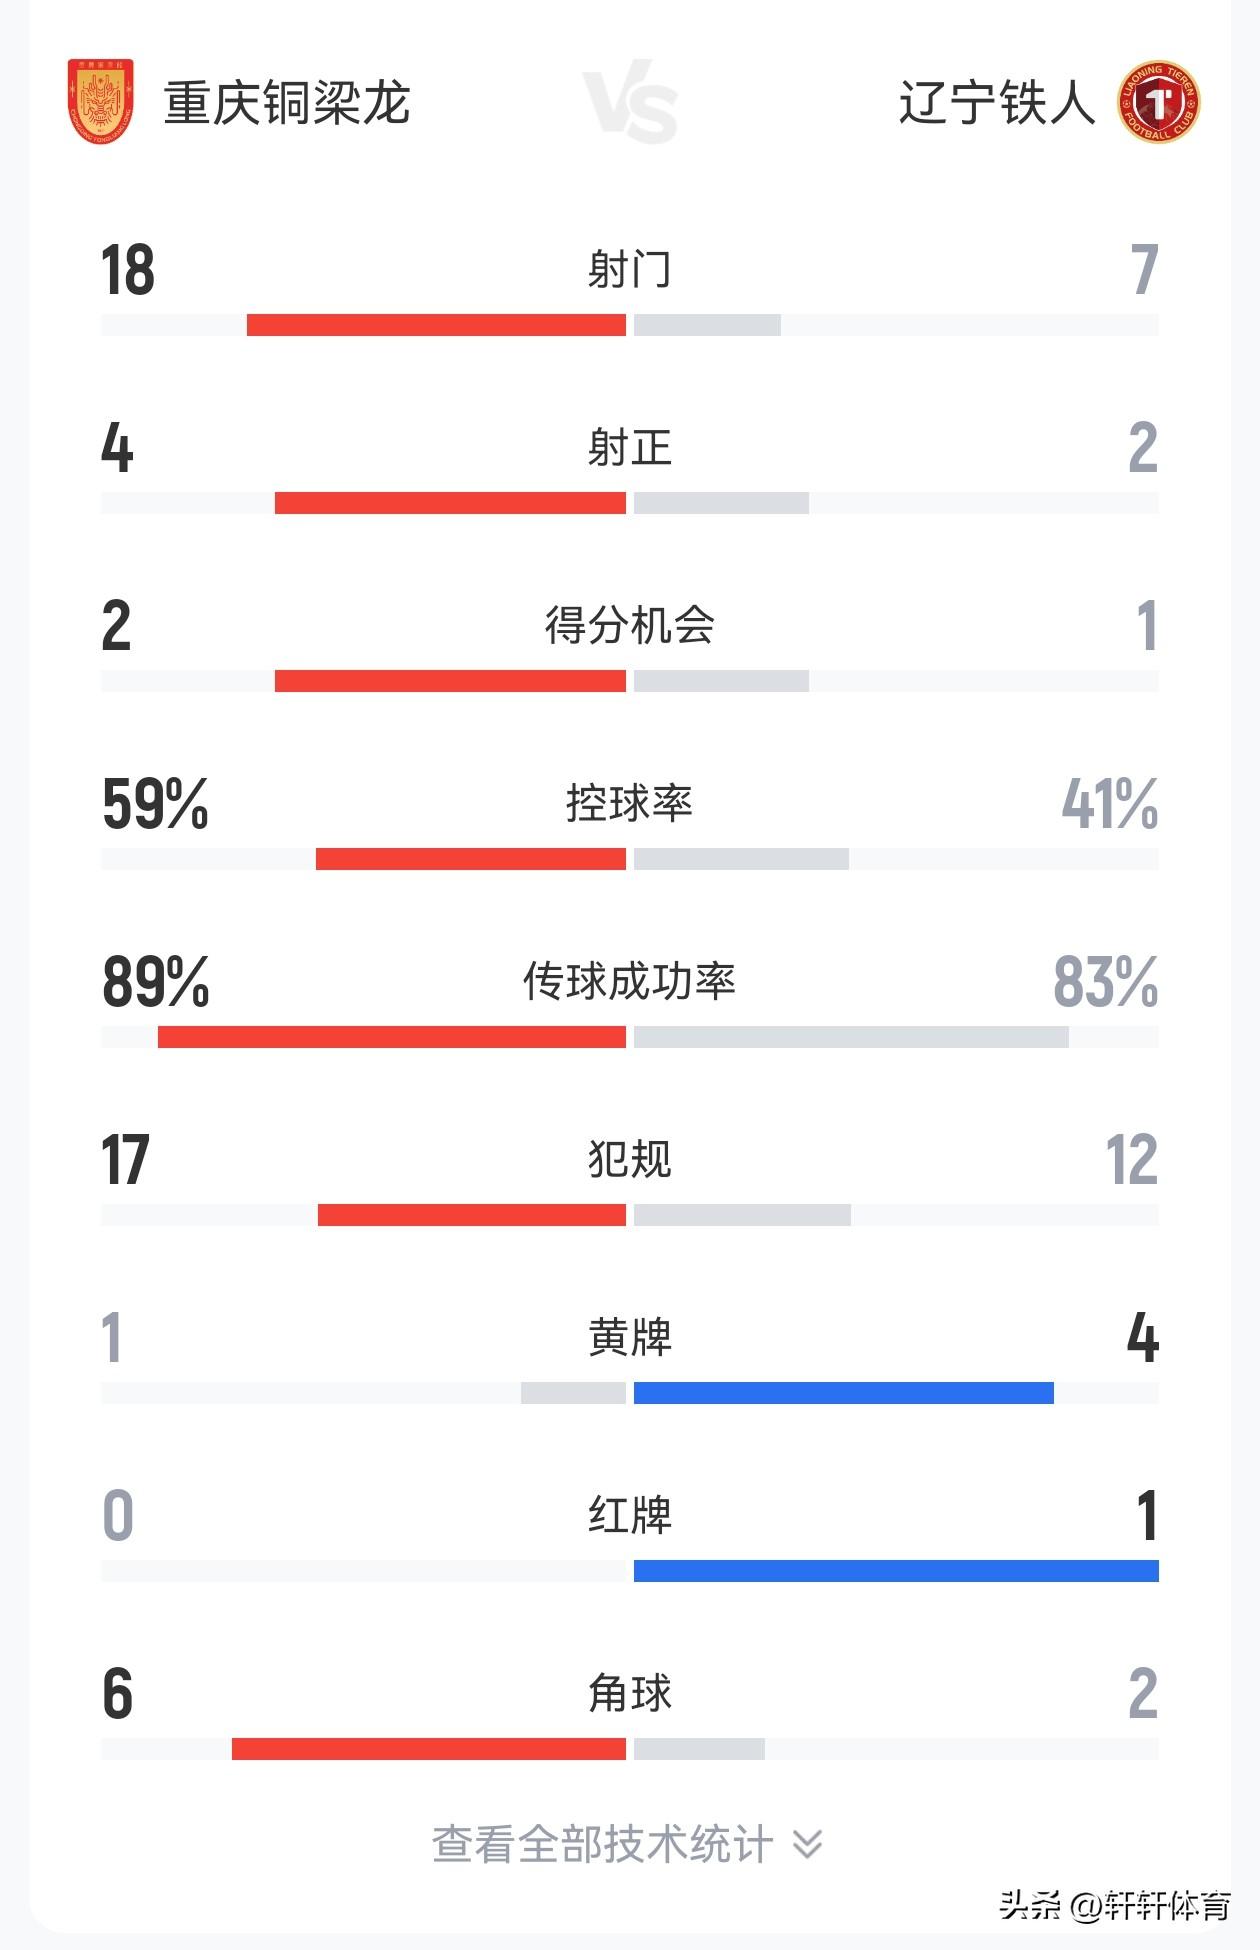
Task: Select team name 辽宁铁人
Action: (x=997, y=103)
